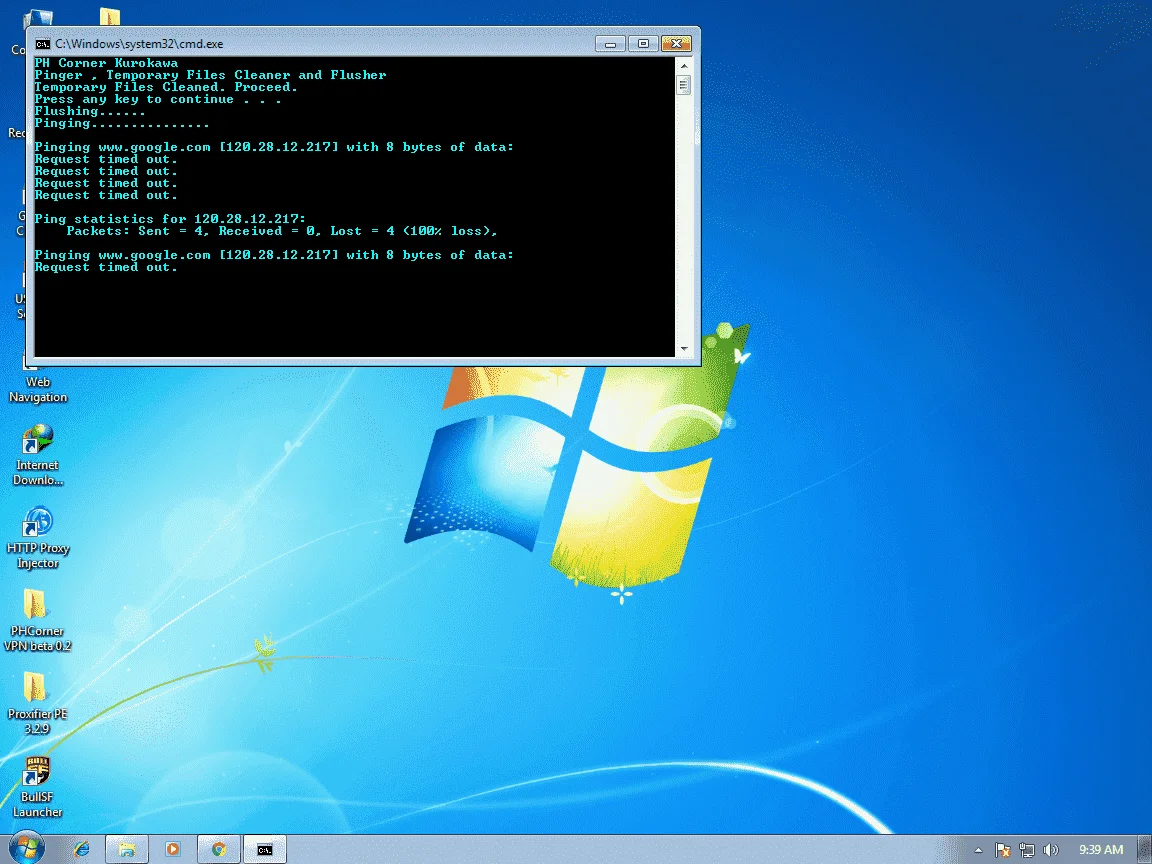Screen dimensions: 1152x864
Task: Click the Show desktop button at taskbar end
Action: coord(1146,849)
